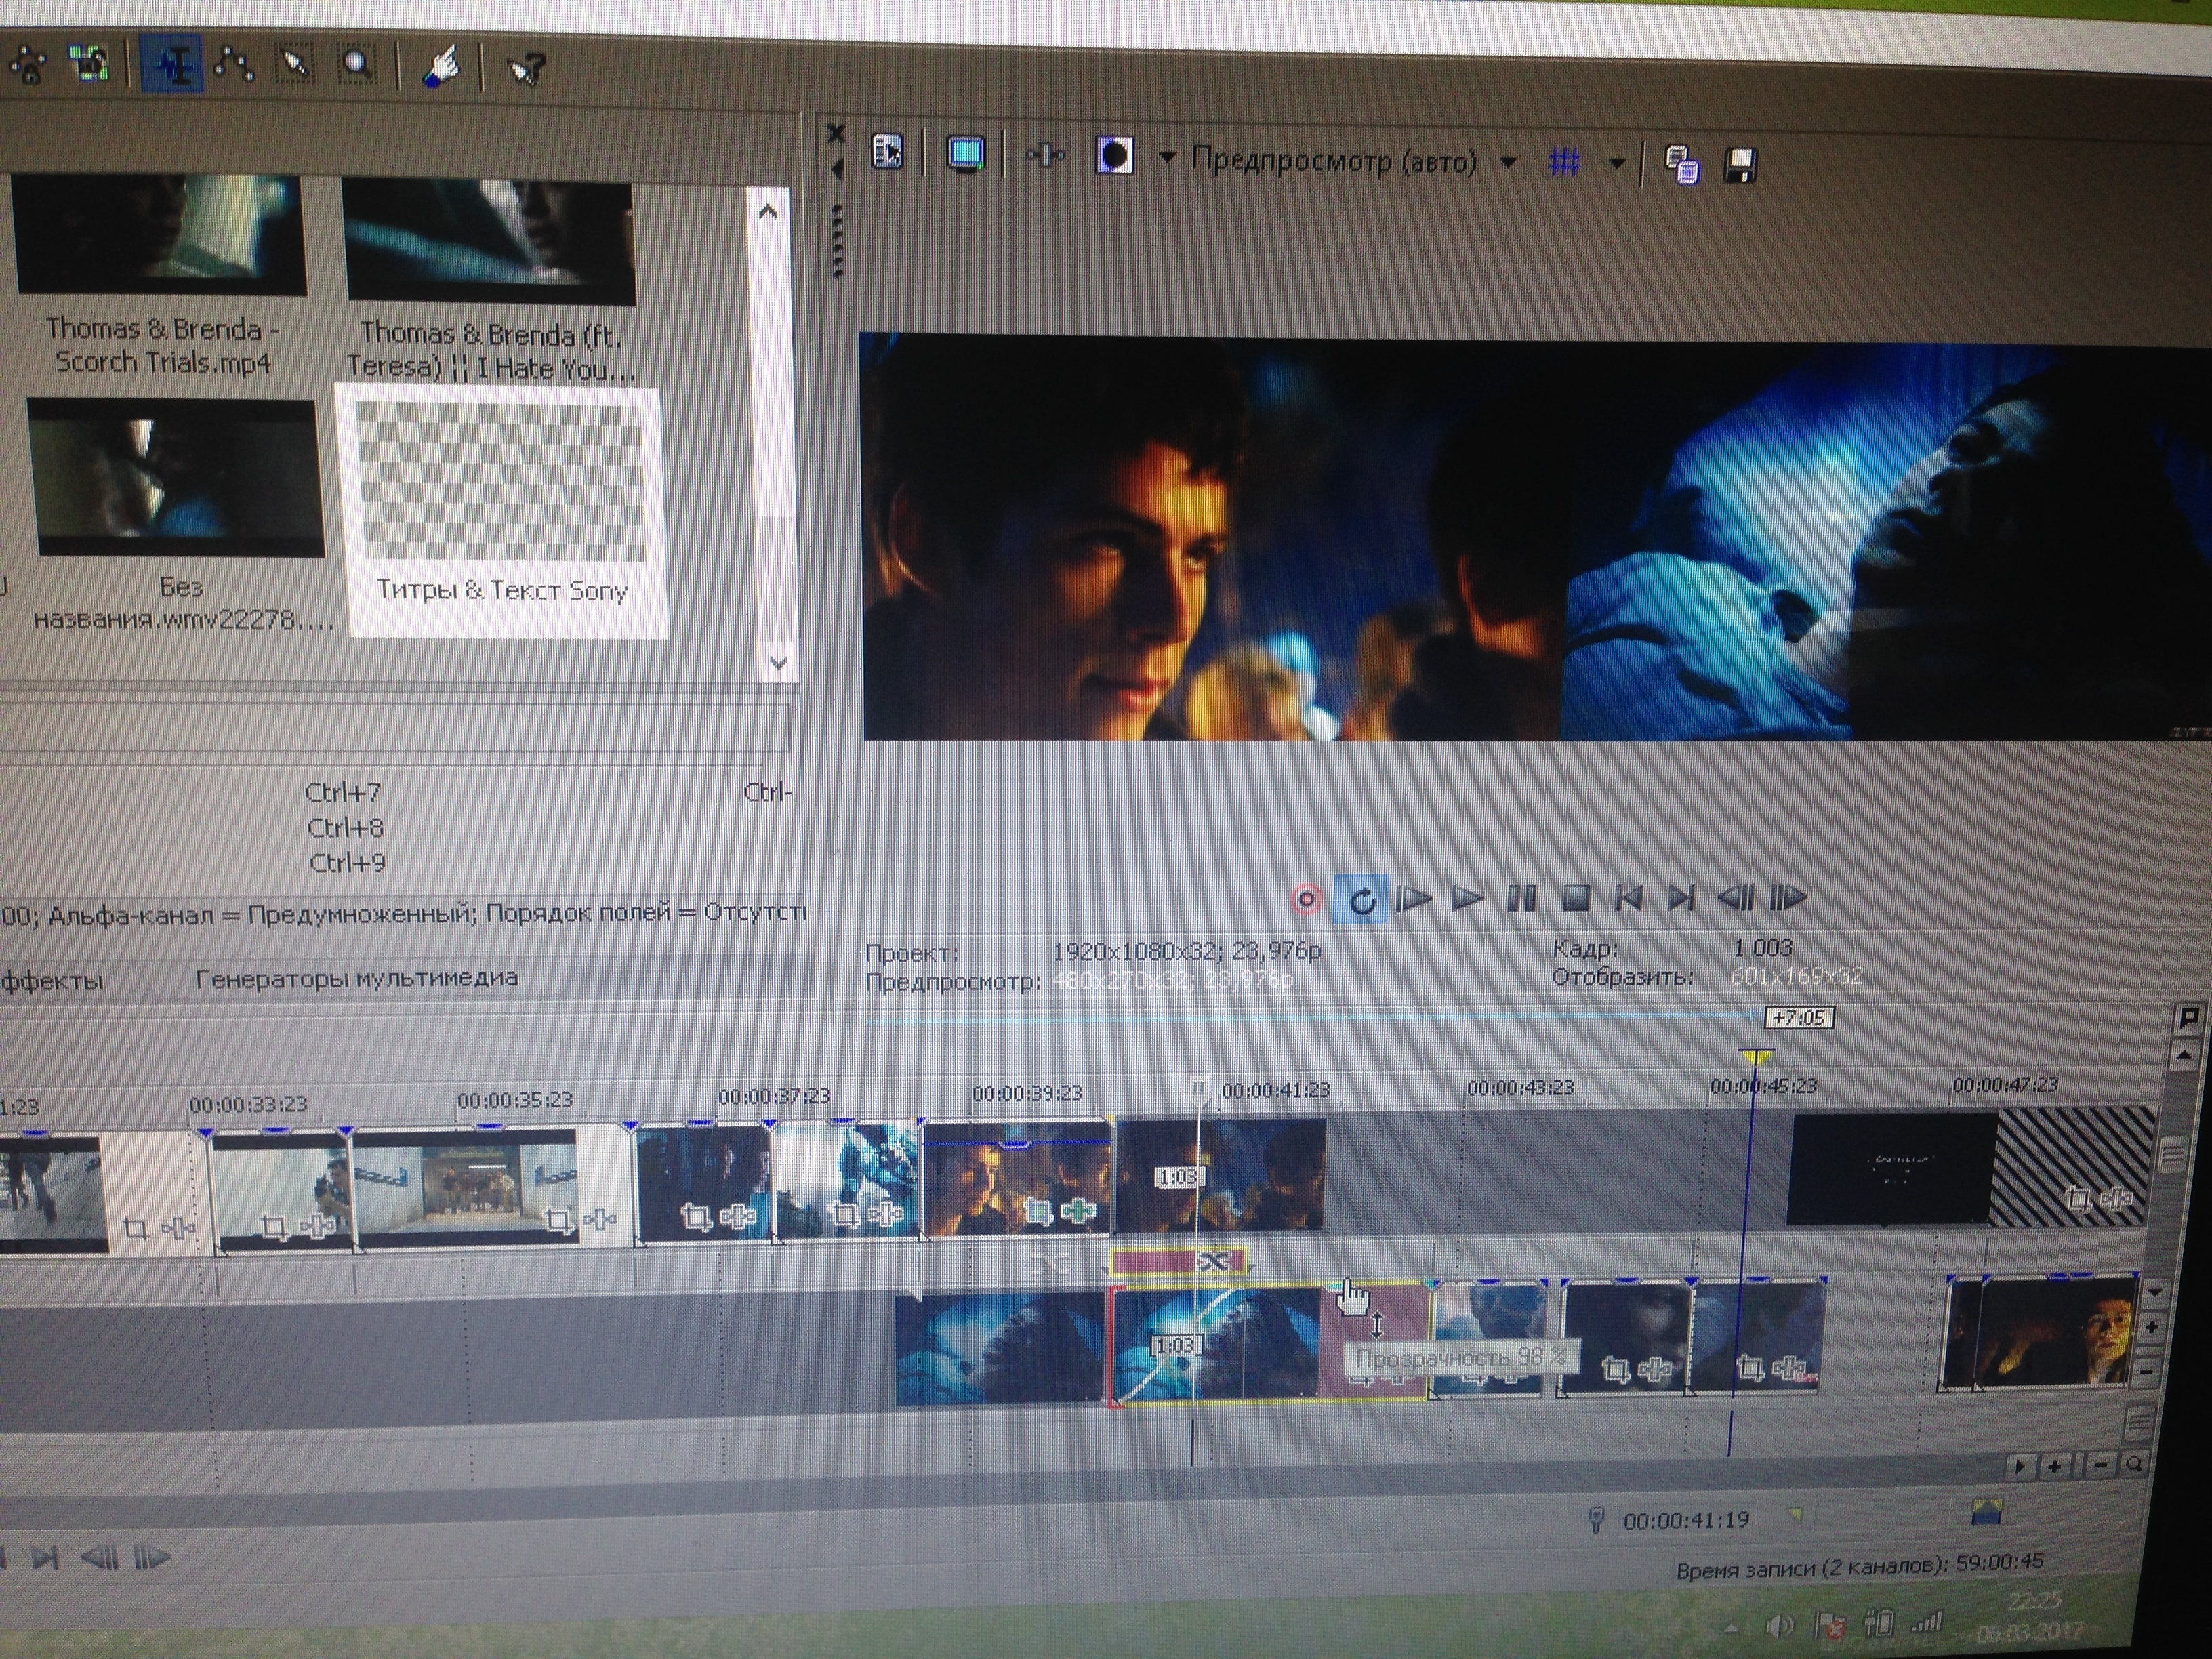Open Pan/Crop on the striped clip
This screenshot has height=1659, width=2212.
click(2078, 1198)
